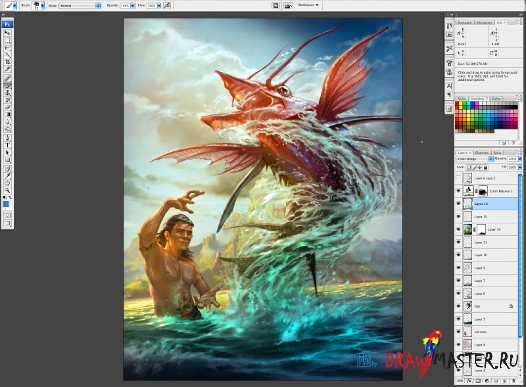Select the Crop tool in toolbox
Image resolution: width=526 pixels, height=387 pixels.
7,62
